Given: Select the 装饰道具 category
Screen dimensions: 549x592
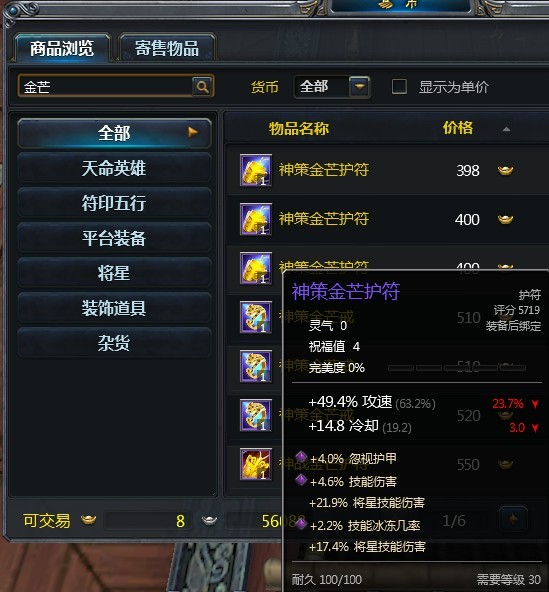Looking at the screenshot, I should [x=114, y=308].
